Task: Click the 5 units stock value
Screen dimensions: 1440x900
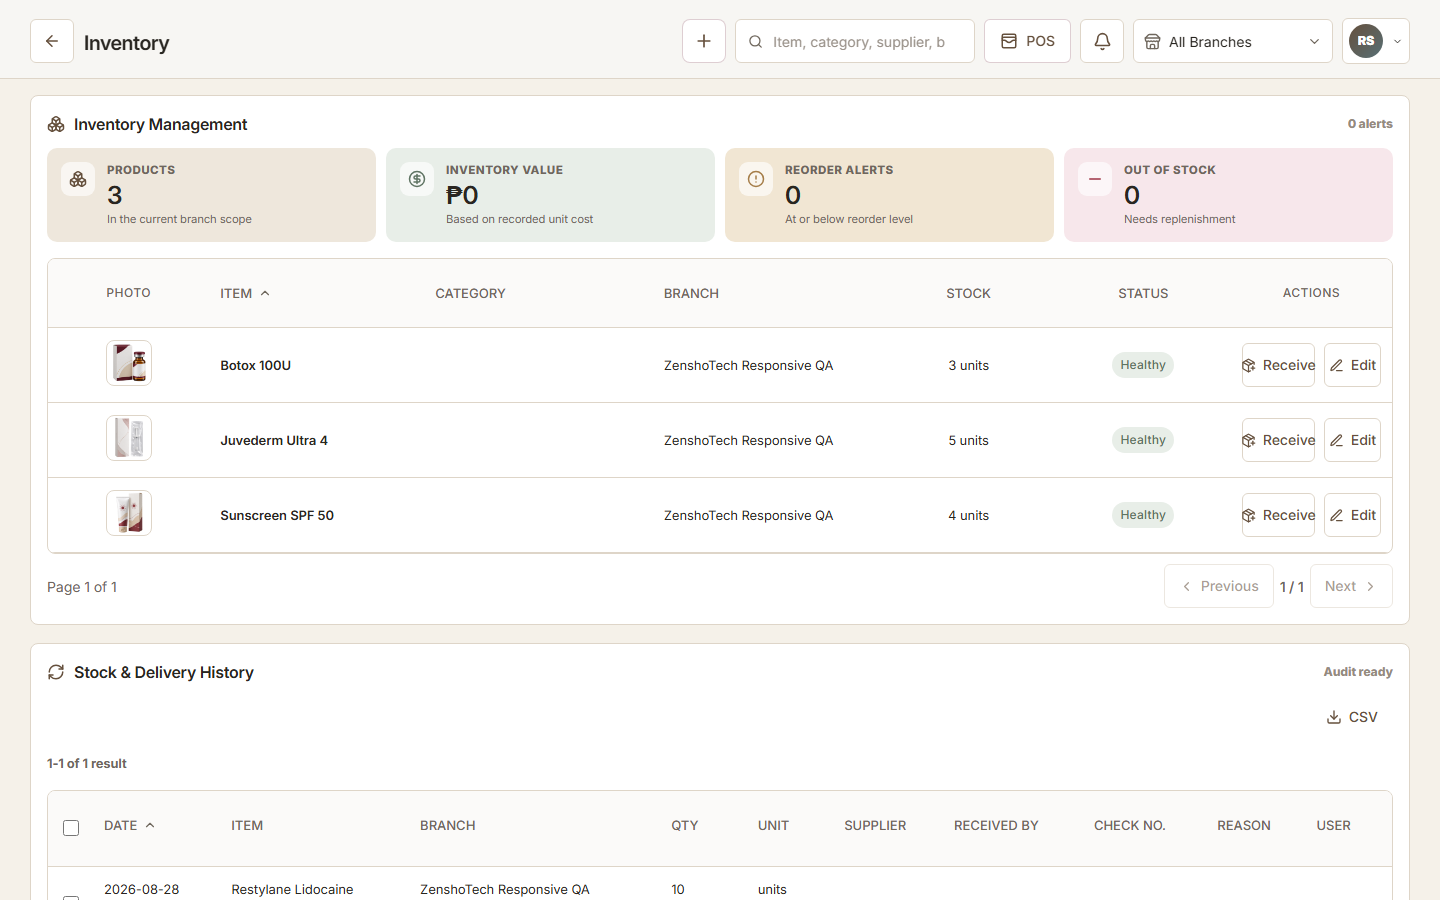Action: (968, 440)
